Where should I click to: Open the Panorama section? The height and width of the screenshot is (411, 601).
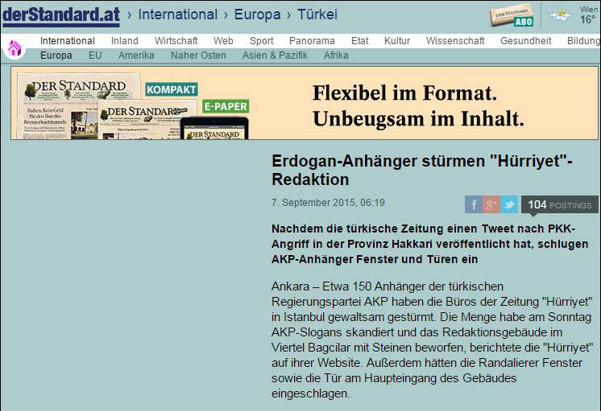312,41
